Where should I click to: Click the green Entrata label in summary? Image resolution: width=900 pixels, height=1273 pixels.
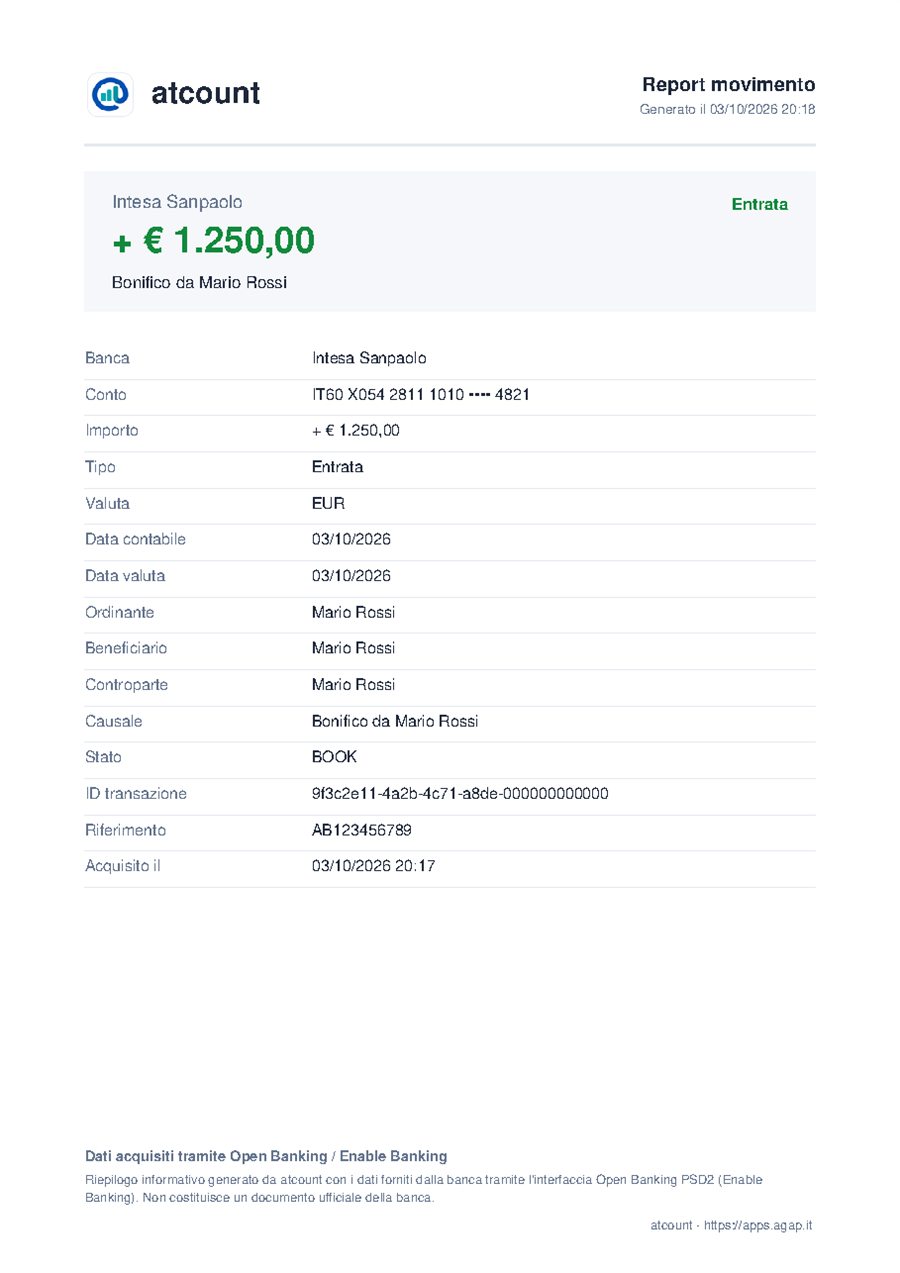(760, 204)
